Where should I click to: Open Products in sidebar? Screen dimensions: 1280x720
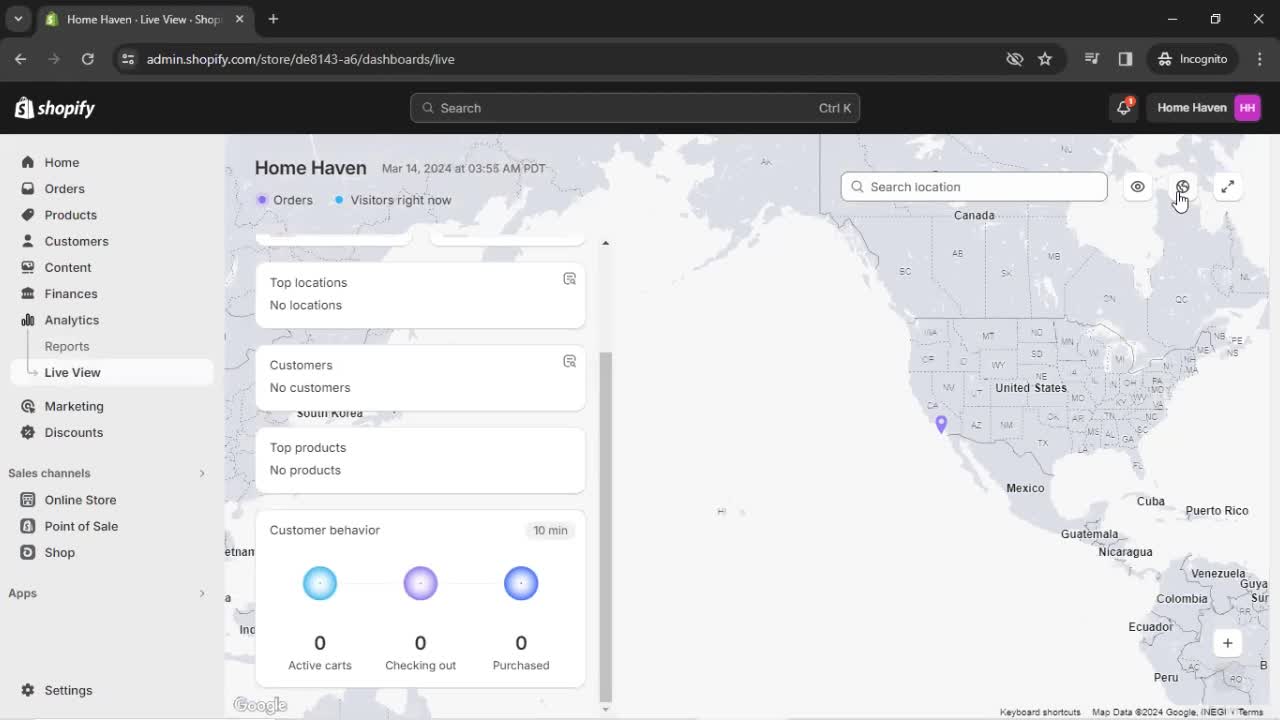(x=70, y=215)
